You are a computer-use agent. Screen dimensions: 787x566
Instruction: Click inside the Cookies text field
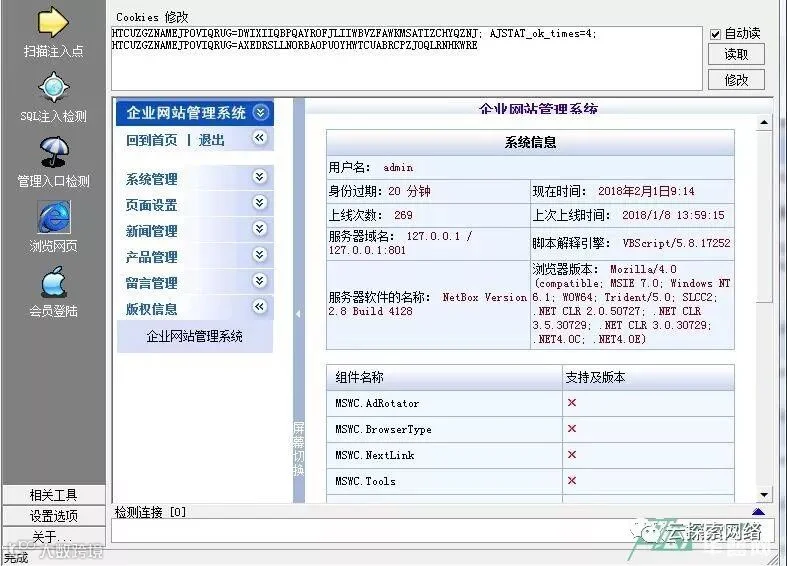coord(407,58)
